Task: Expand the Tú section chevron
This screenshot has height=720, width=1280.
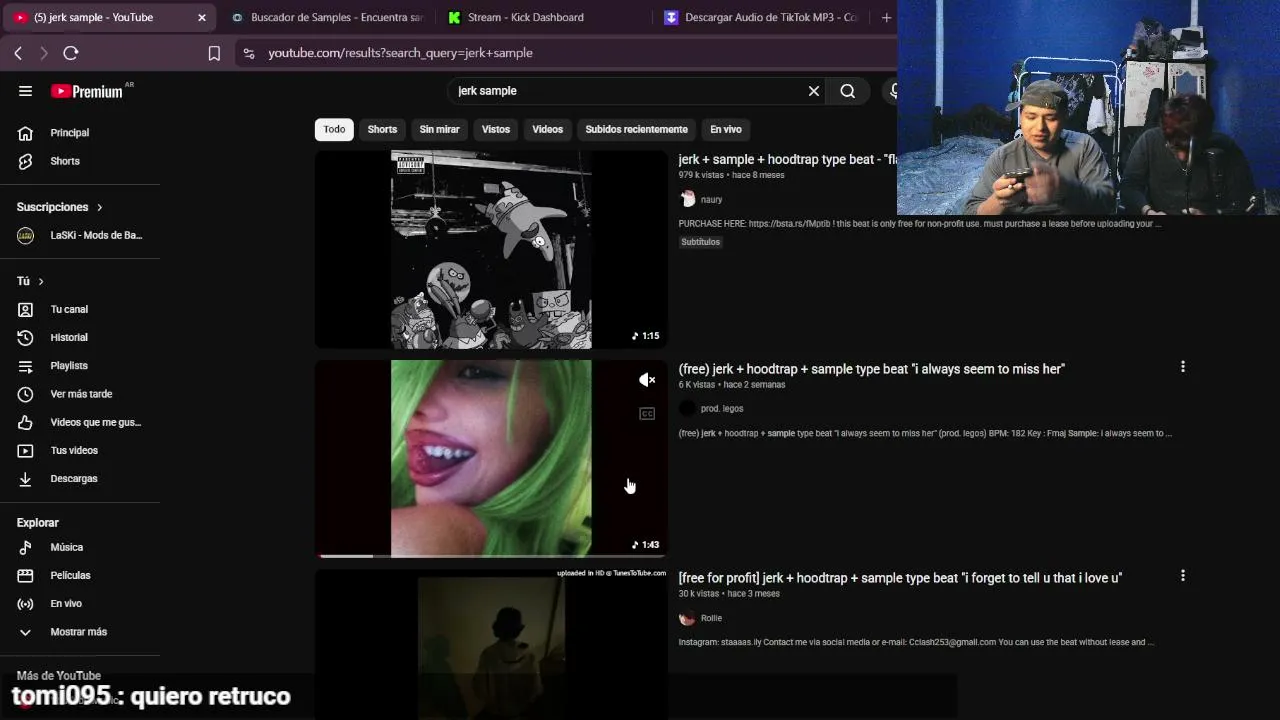Action: 40,281
